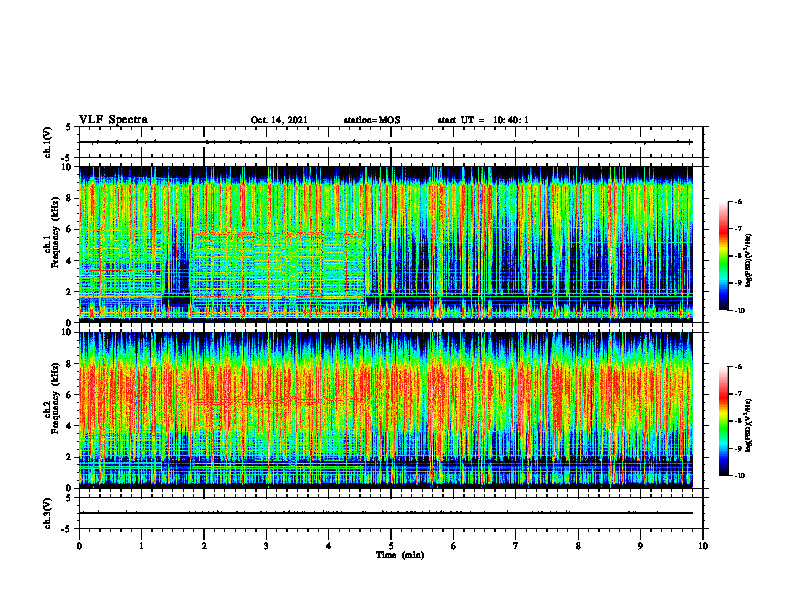
Task: Click time axis tick label "1"
Action: click(x=141, y=546)
